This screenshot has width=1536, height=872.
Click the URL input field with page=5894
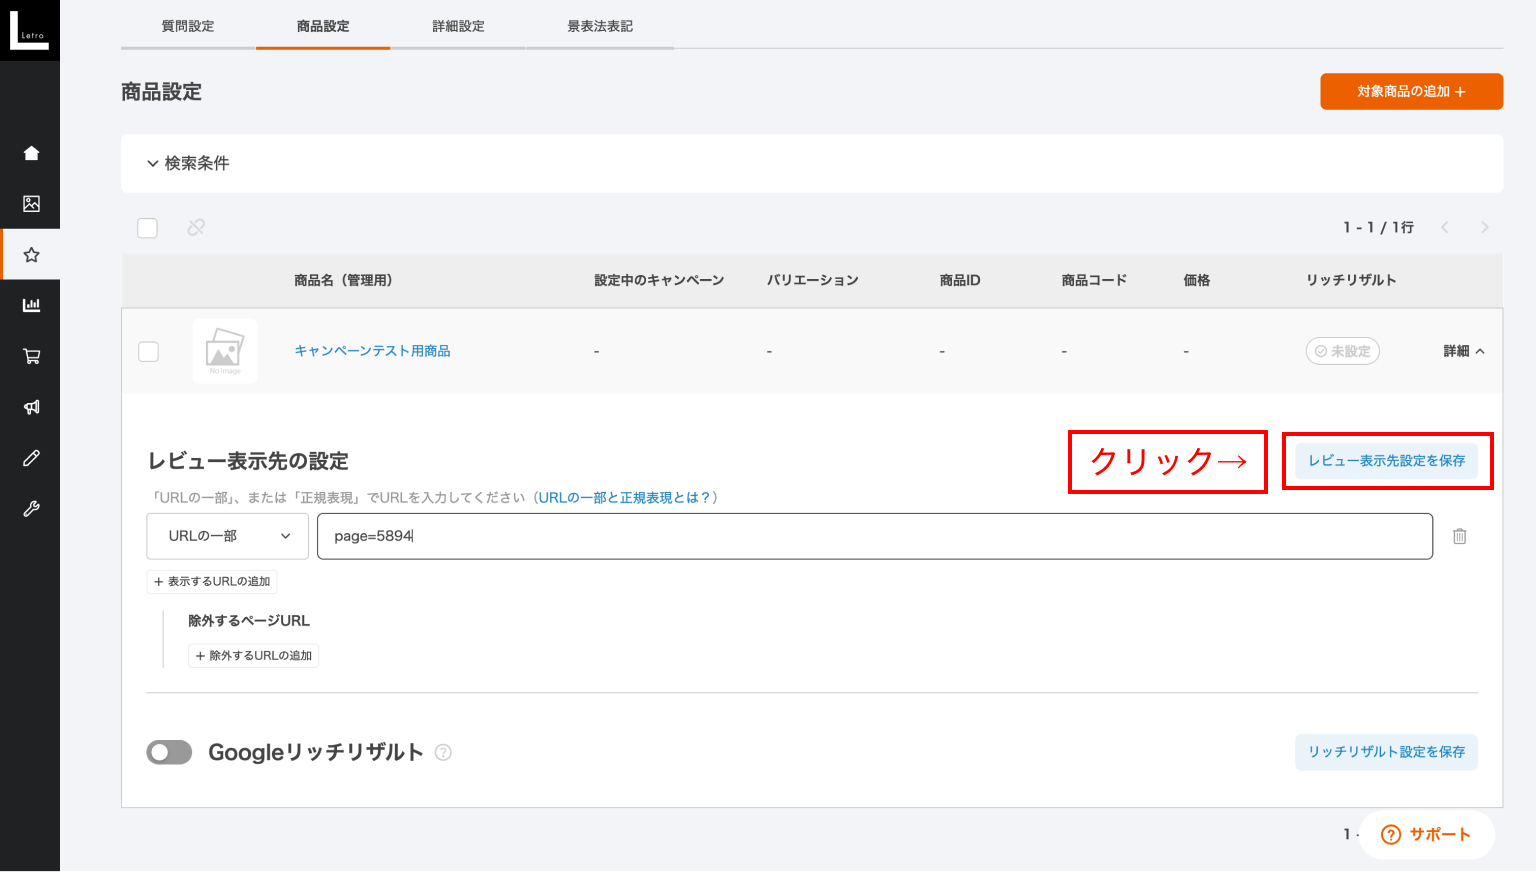pos(874,536)
